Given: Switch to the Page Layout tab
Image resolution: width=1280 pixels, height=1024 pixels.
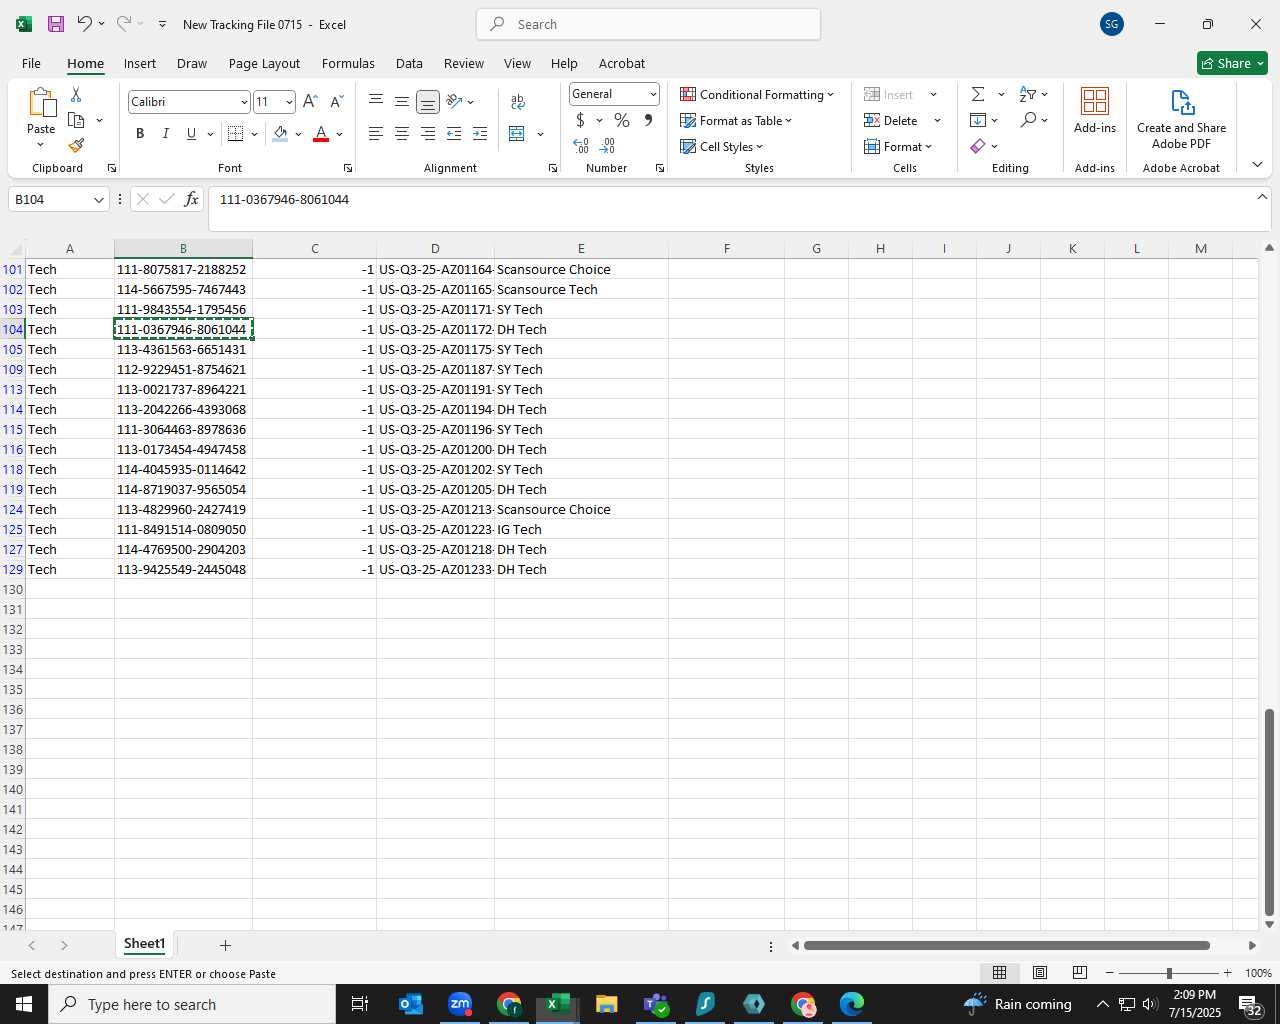Looking at the screenshot, I should coord(264,63).
